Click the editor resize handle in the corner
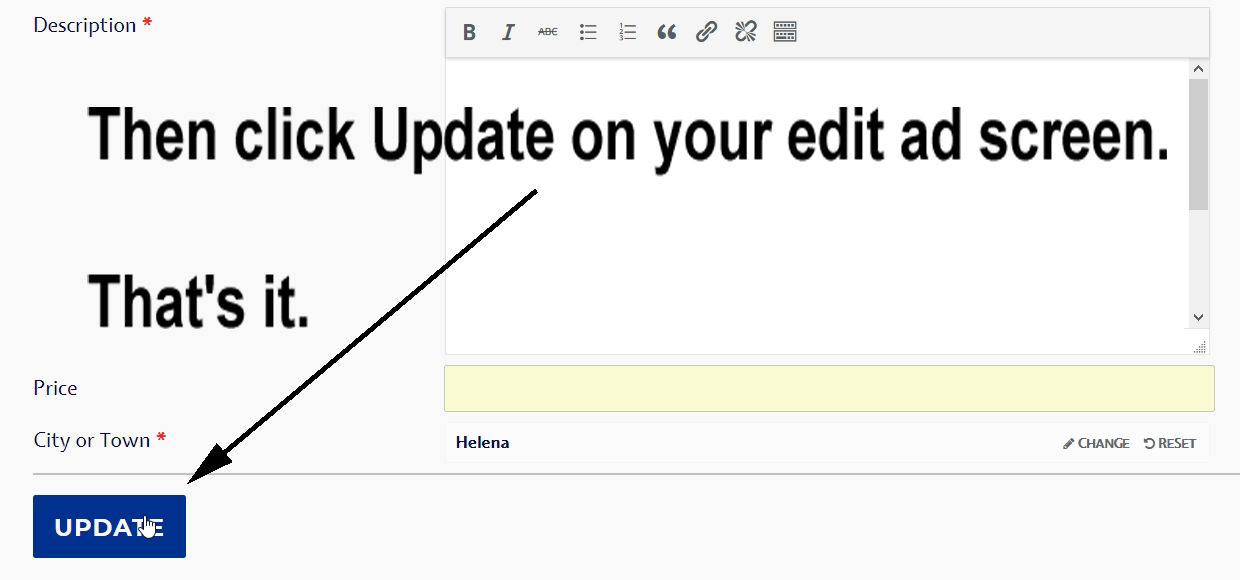Viewport: 1240px width, 580px height. (x=1201, y=346)
